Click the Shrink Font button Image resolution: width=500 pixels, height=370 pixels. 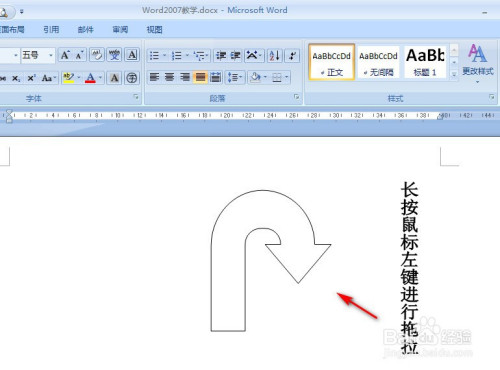(x=79, y=55)
